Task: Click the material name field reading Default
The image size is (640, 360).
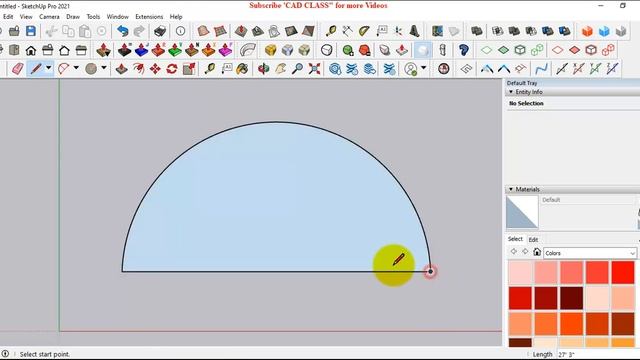Action: (x=588, y=200)
